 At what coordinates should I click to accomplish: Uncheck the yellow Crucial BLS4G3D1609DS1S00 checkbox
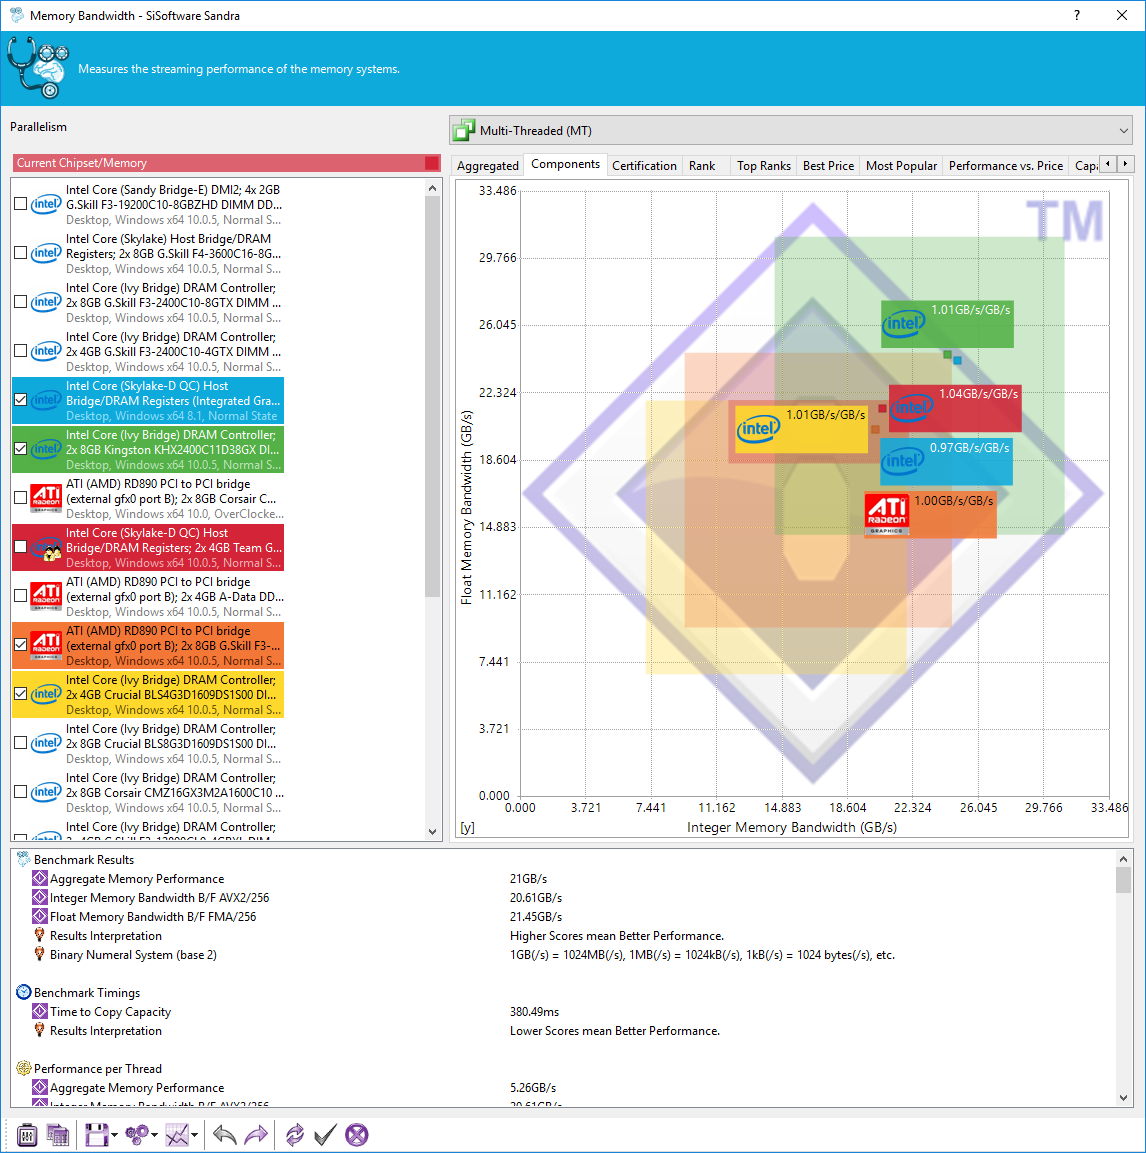click(x=21, y=693)
